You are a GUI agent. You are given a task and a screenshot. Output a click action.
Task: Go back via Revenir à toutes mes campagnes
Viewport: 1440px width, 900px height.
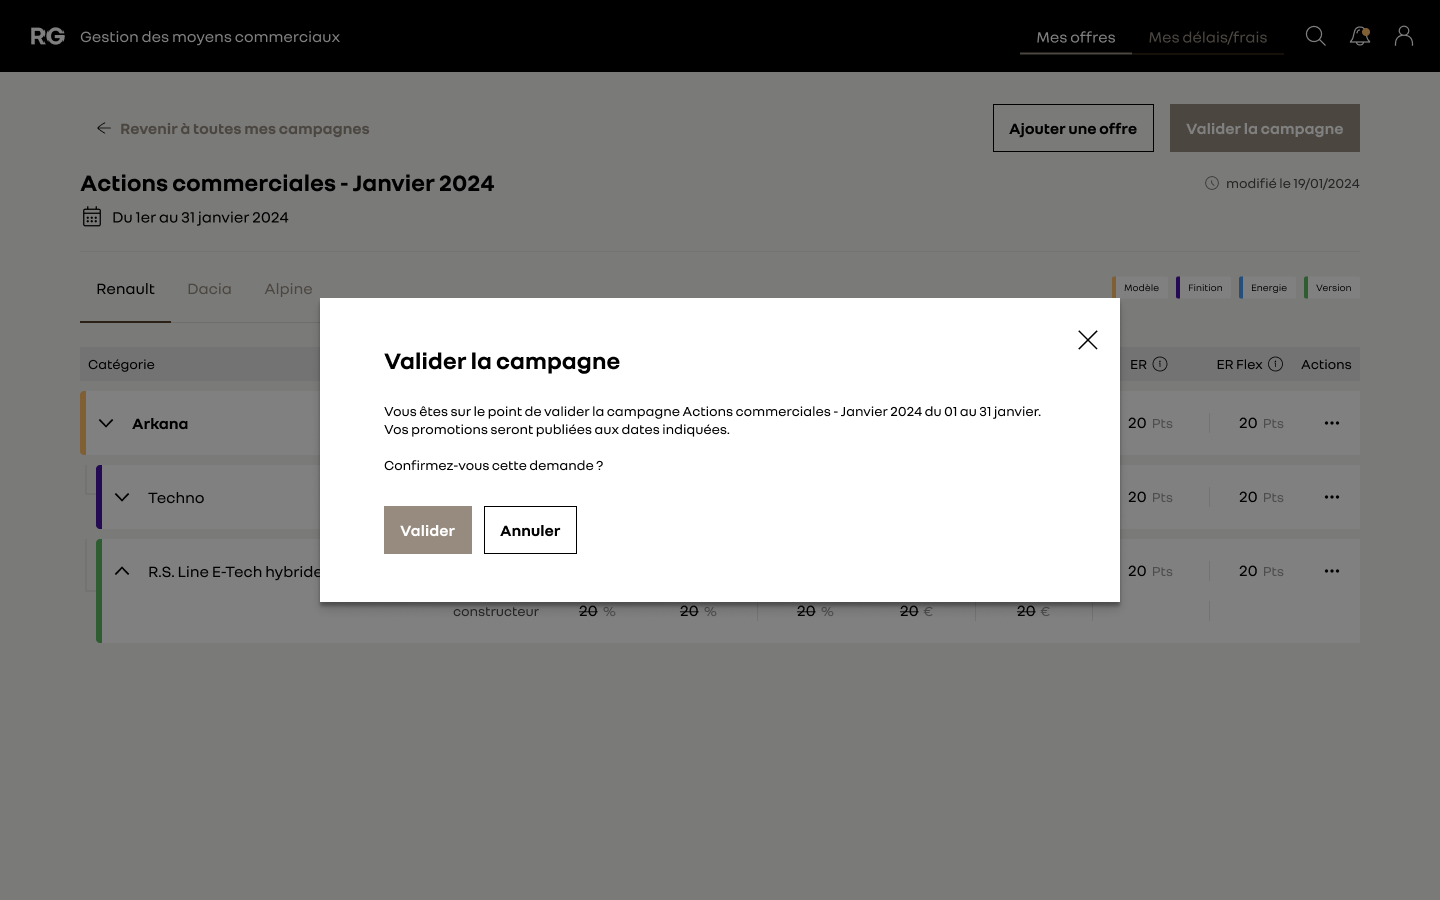tap(233, 128)
